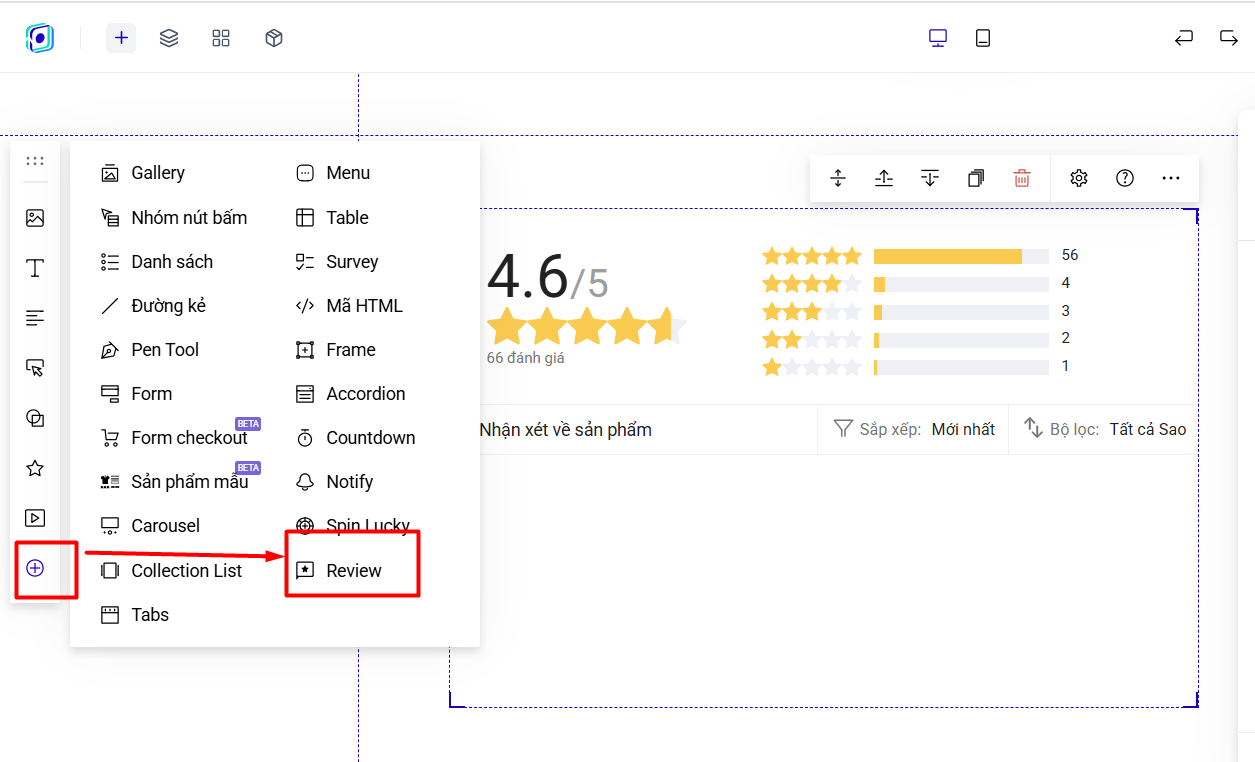Select the image tool in left sidebar
Viewport: 1255px width, 762px height.
35,218
